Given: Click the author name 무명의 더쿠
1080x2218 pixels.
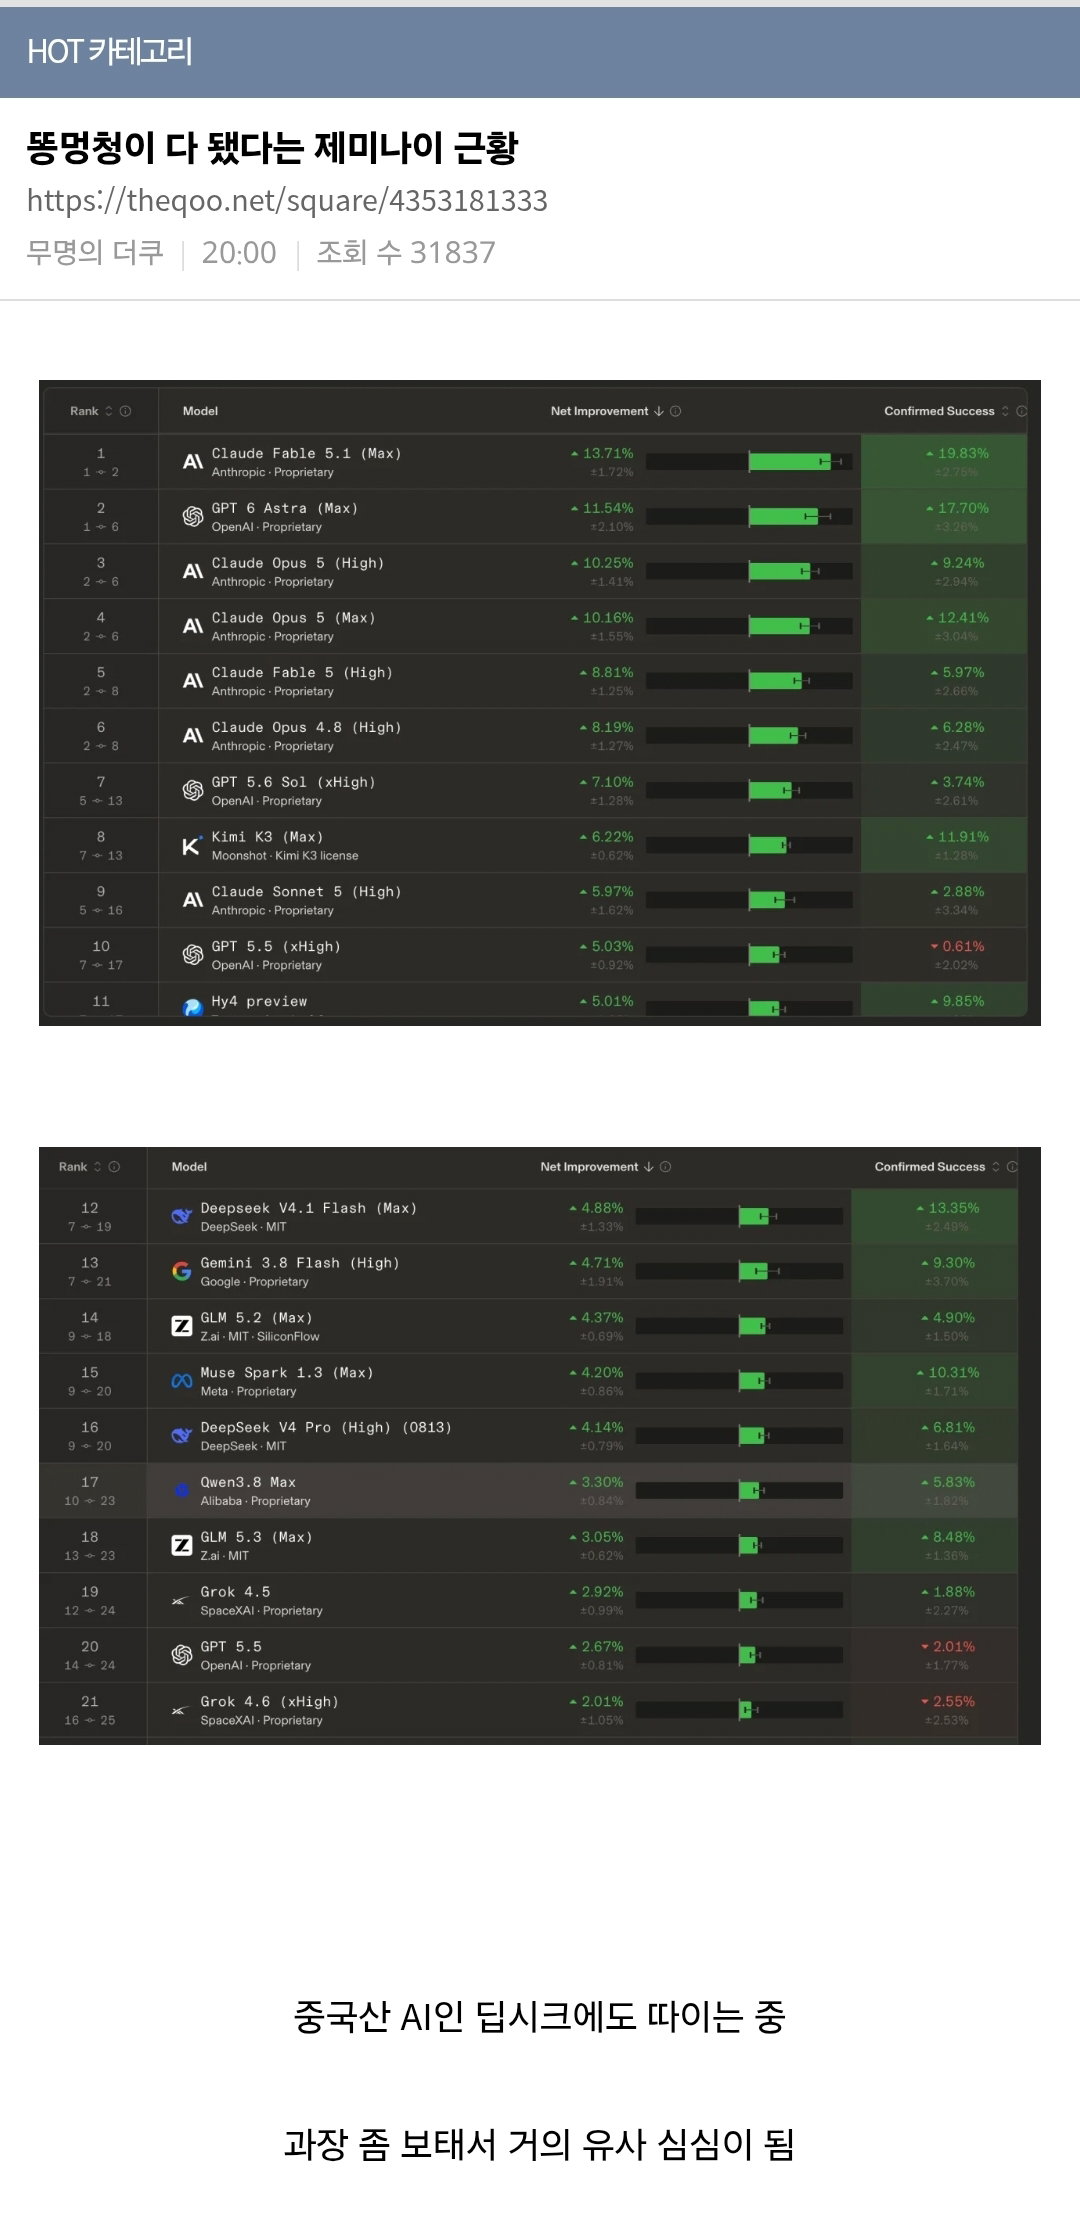Looking at the screenshot, I should [95, 252].
